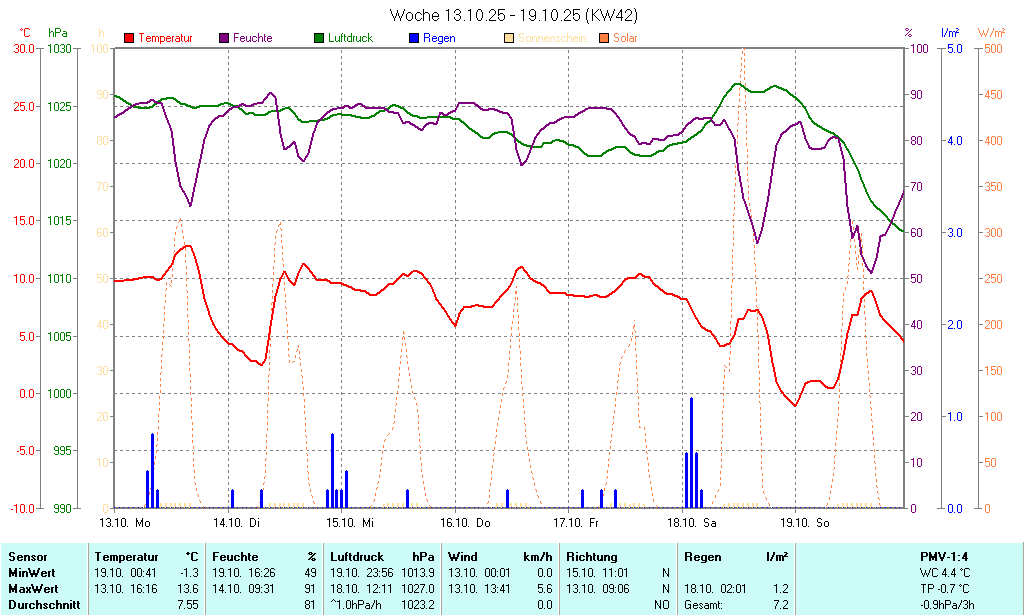Image resolution: width=1024 pixels, height=615 pixels.
Task: Select the Sensor column header in the table
Action: [28, 557]
